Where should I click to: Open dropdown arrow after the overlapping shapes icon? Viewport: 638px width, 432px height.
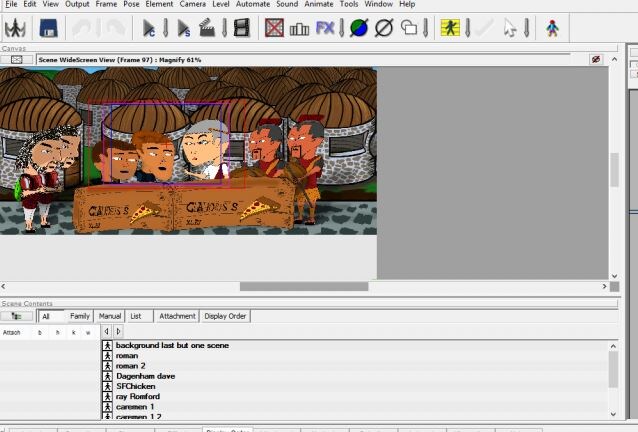click(x=426, y=28)
